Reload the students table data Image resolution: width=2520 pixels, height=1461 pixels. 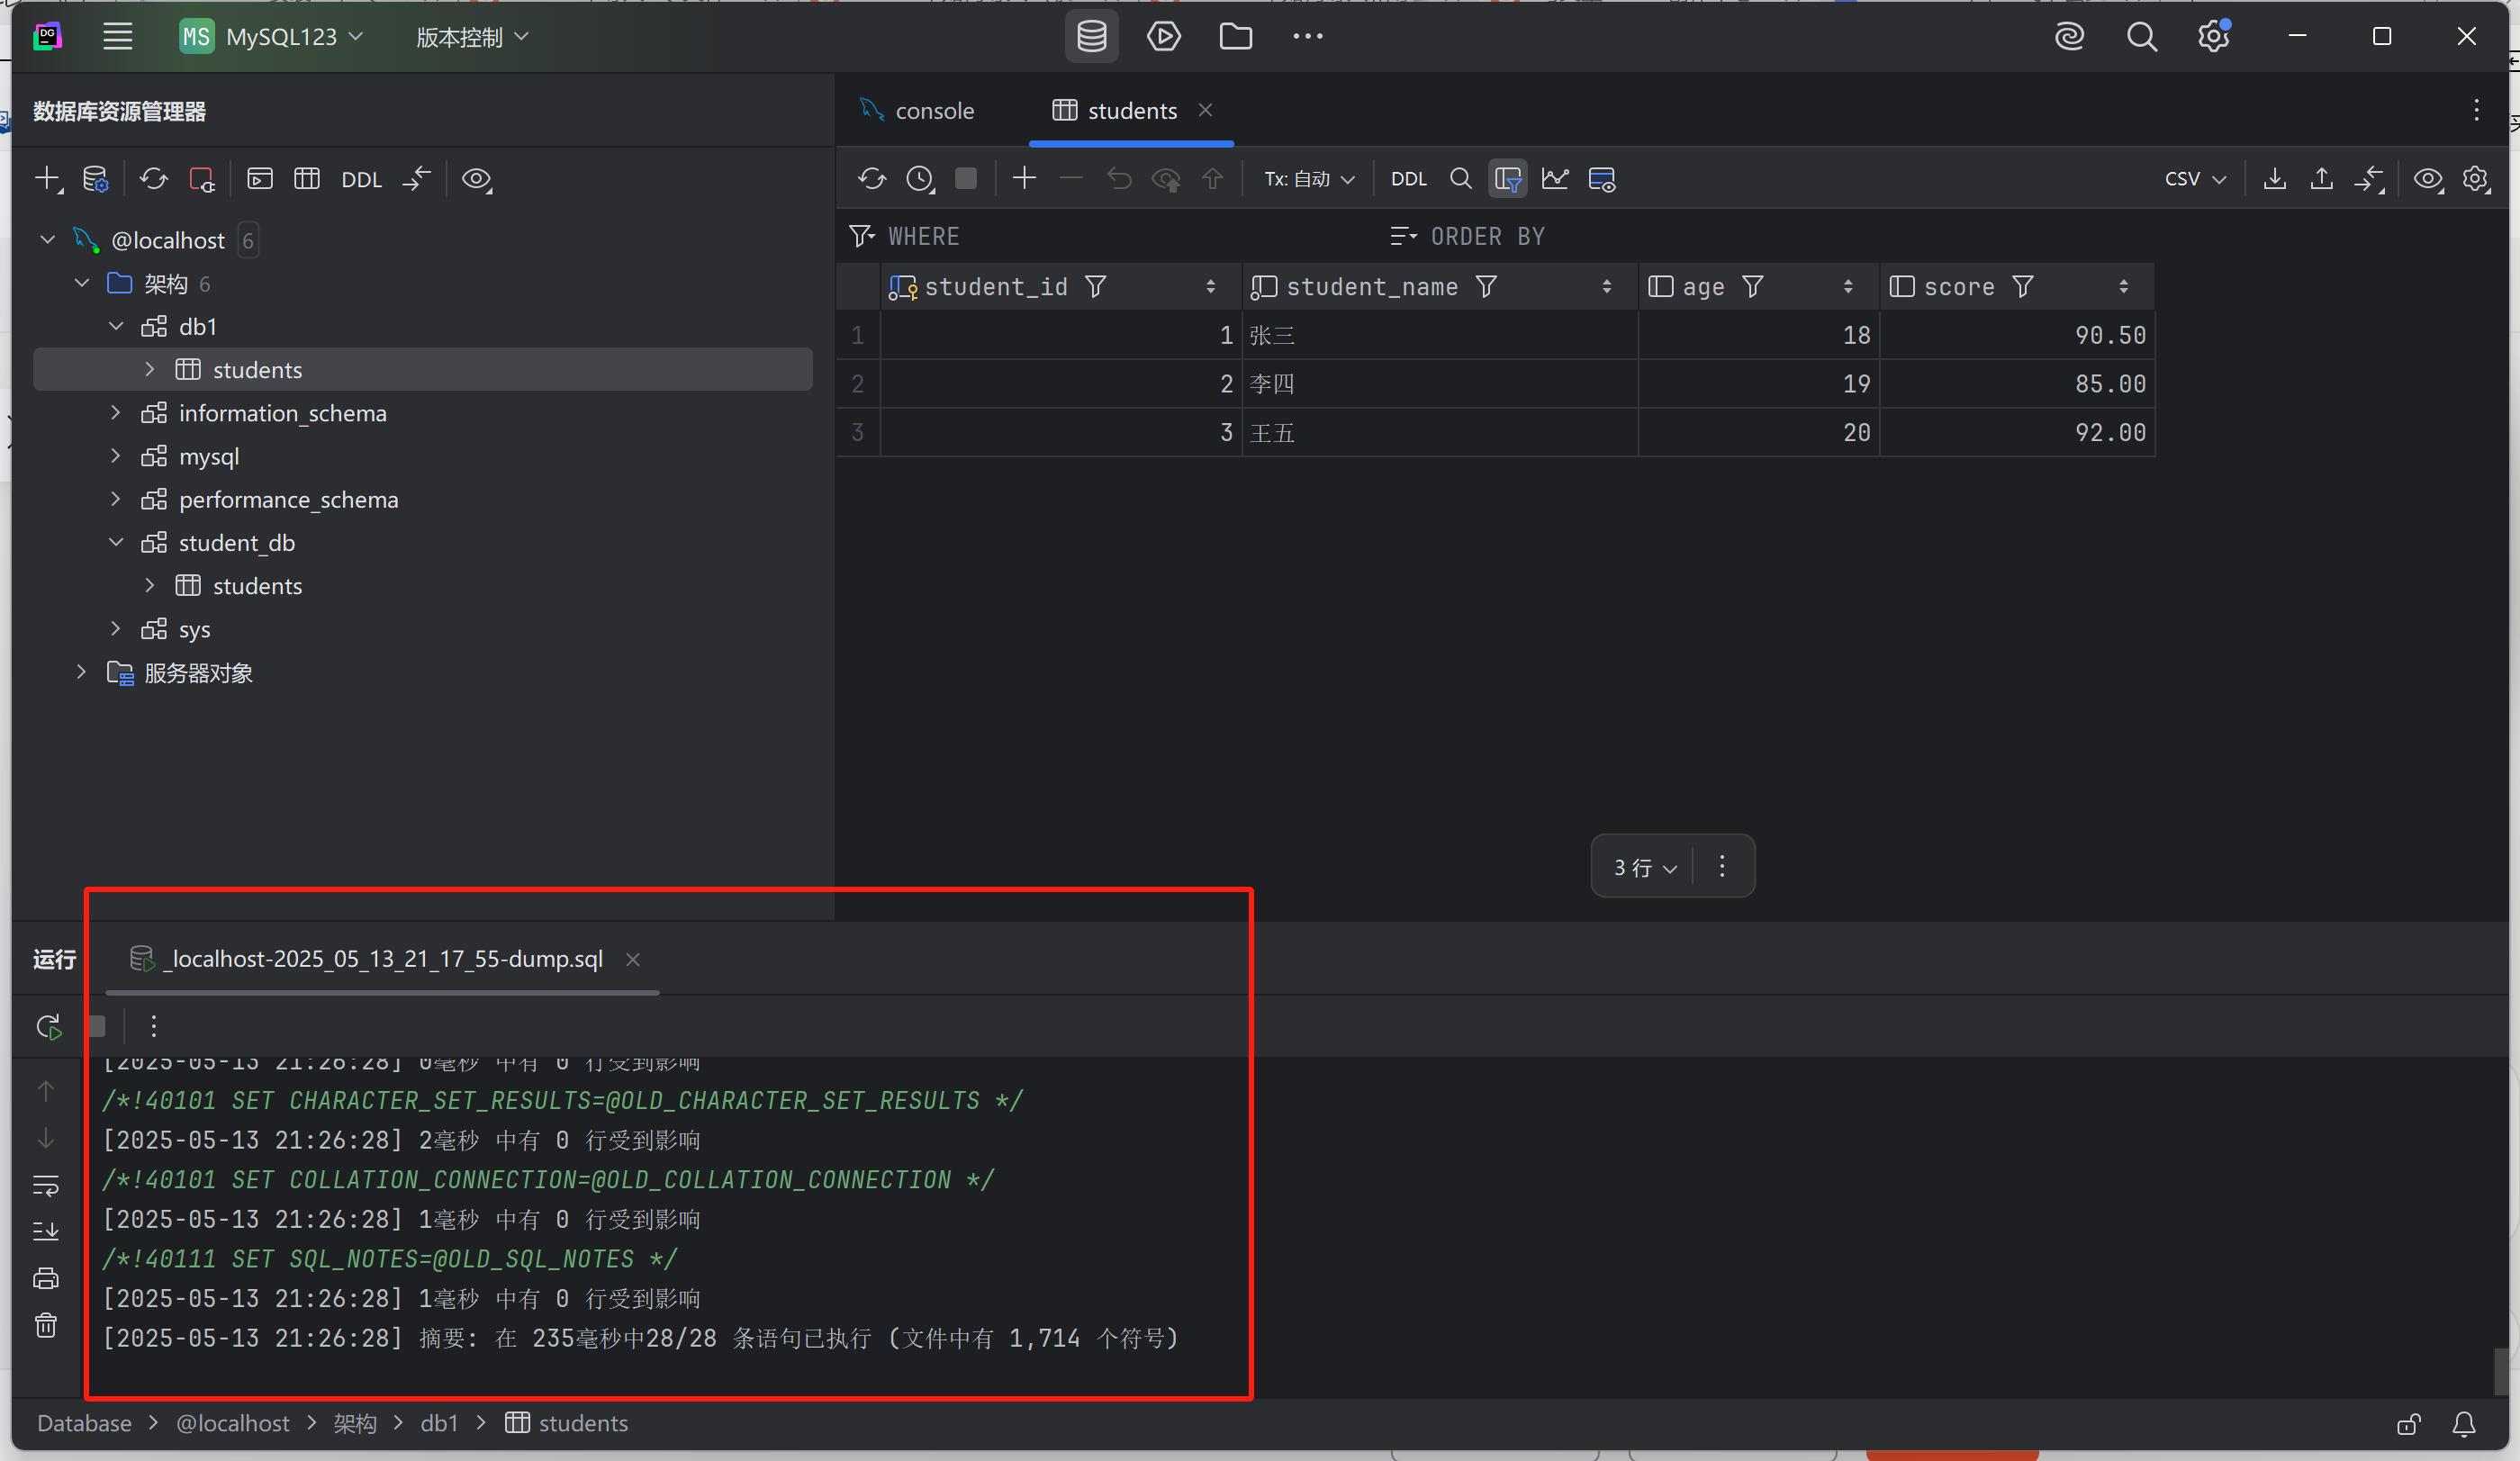[872, 179]
